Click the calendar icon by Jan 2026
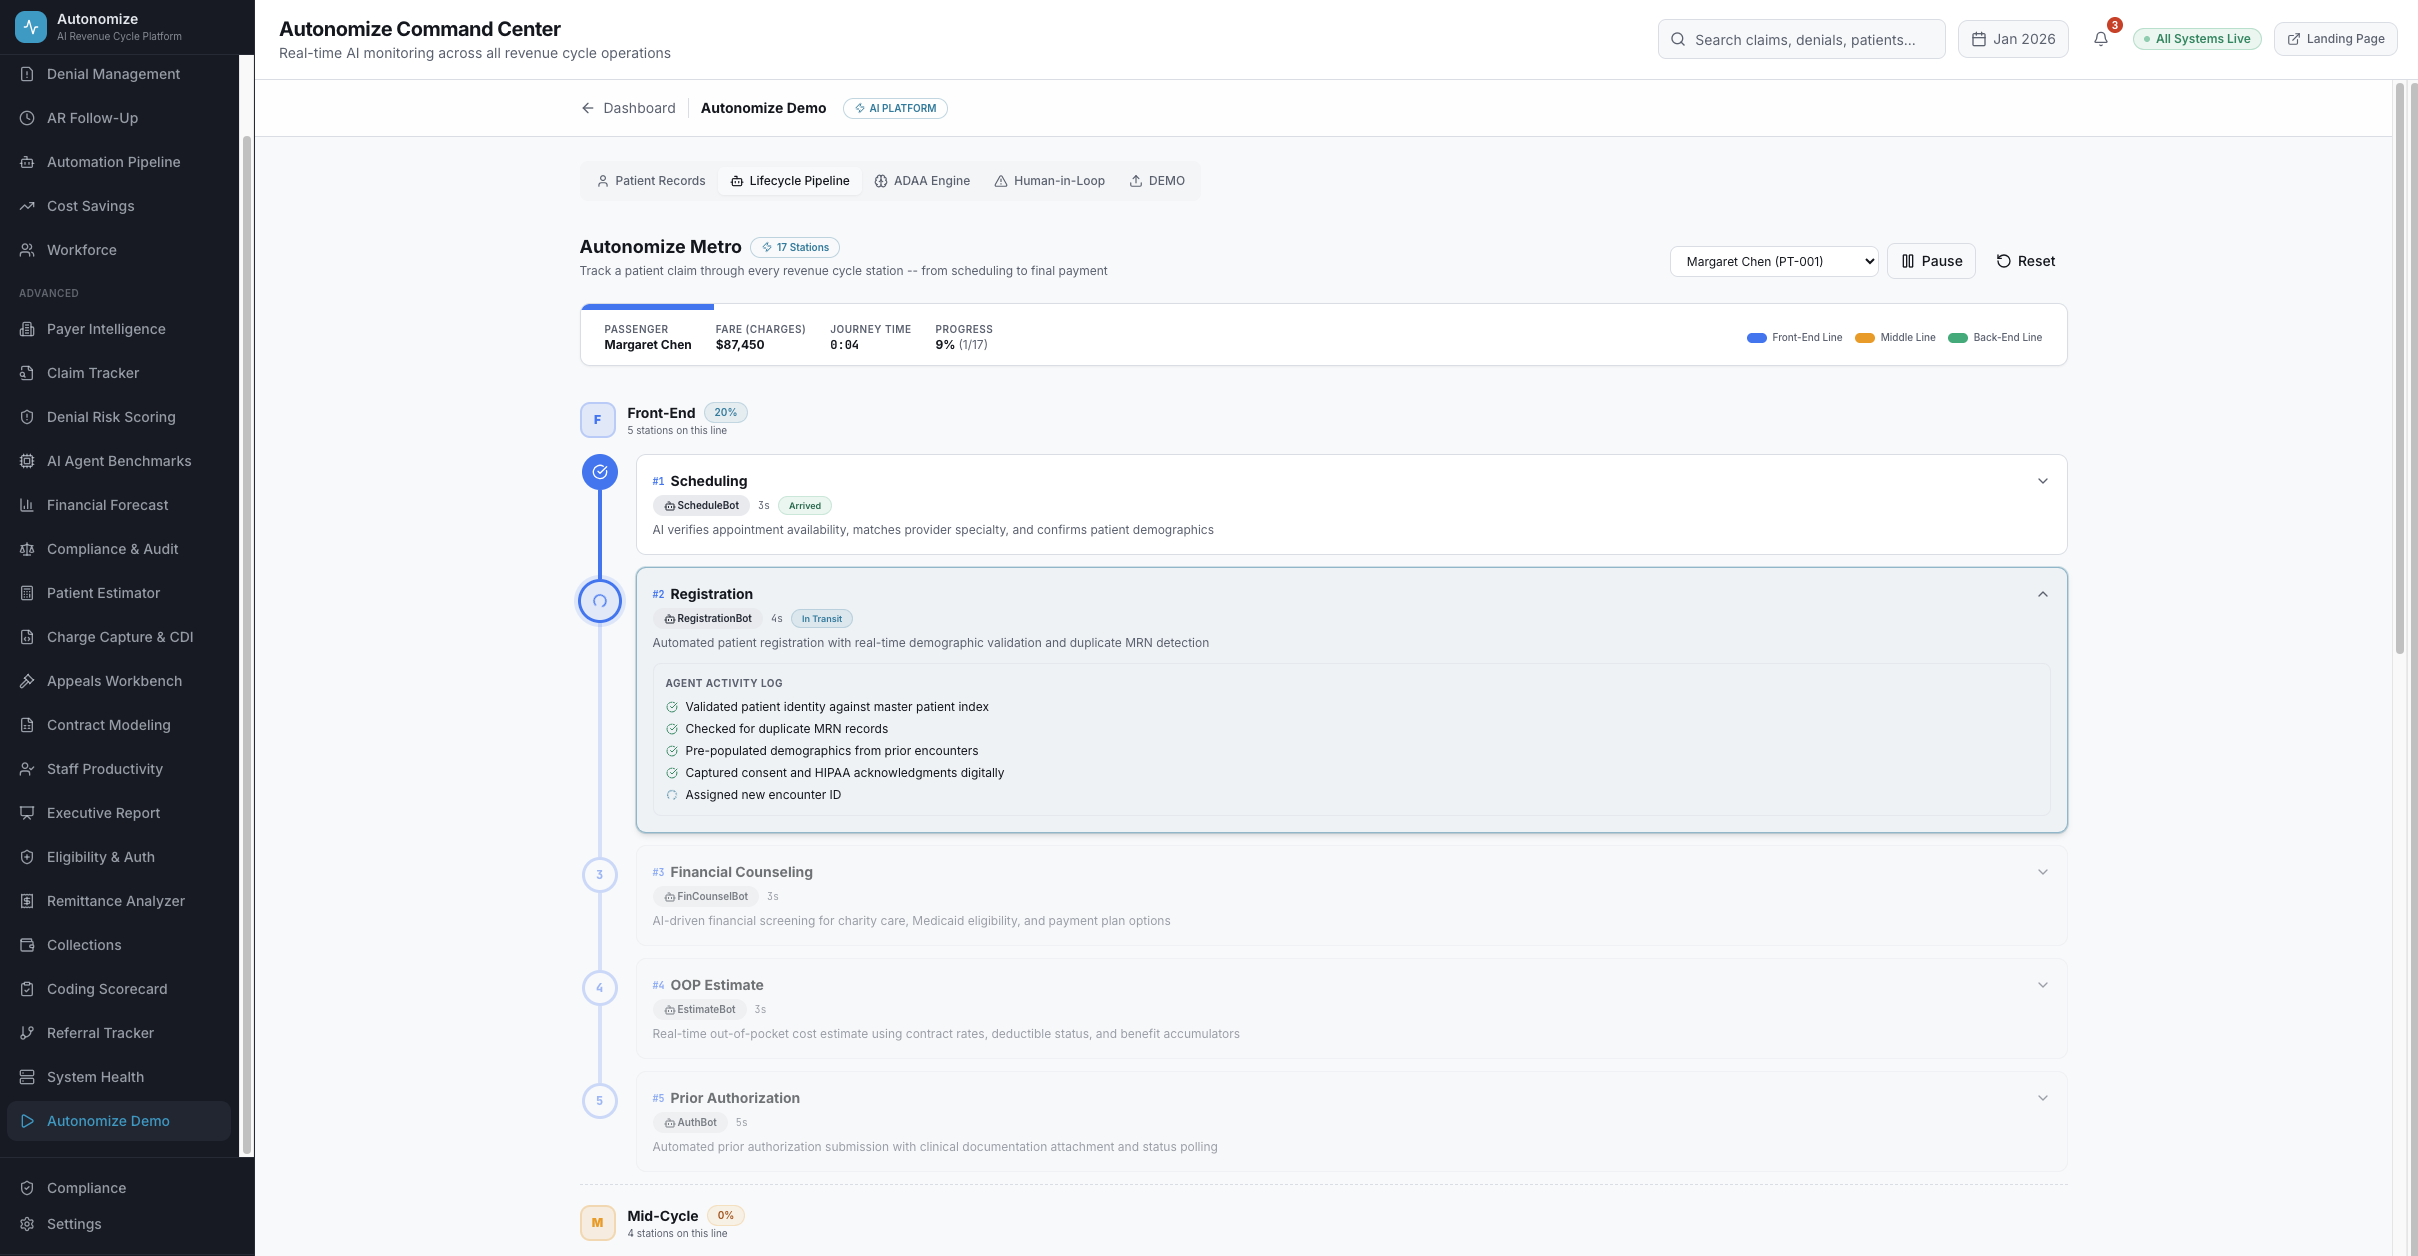Screen dimensions: 2418x1256 coord(1978,39)
